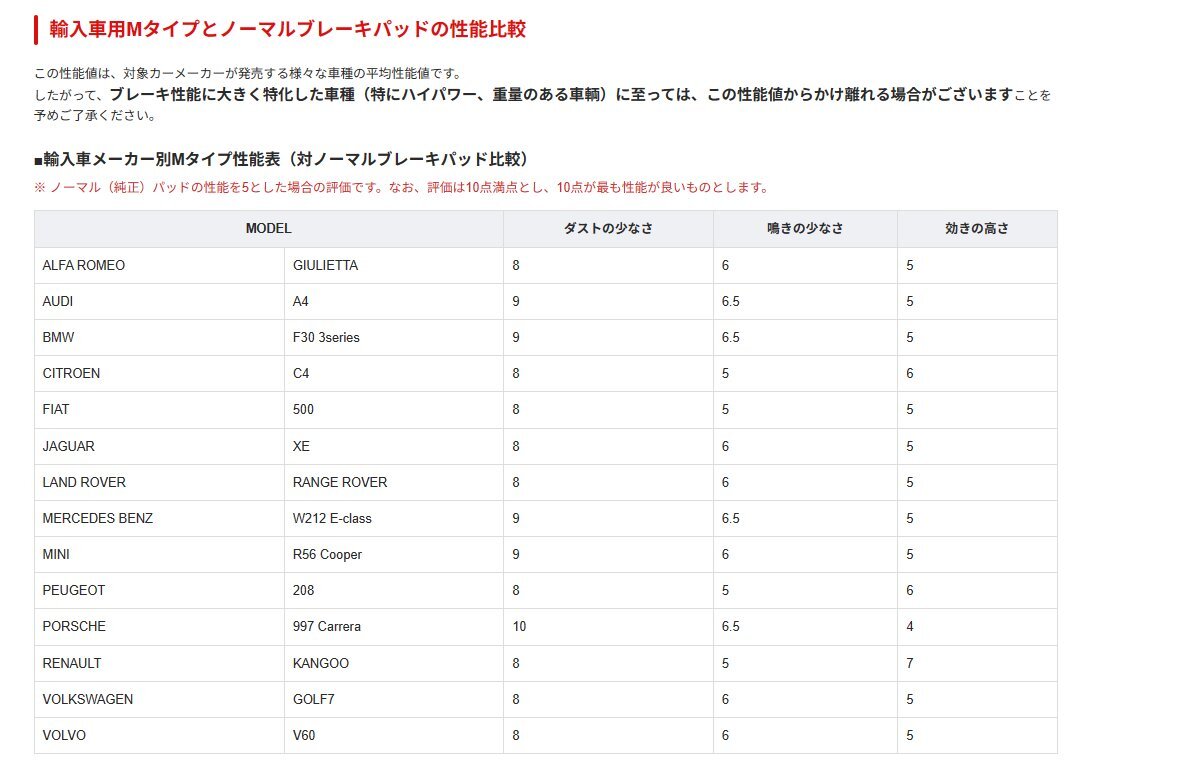Select the ALFA ROMEO maker cell
This screenshot has height=771, width=1191.
pos(84,266)
